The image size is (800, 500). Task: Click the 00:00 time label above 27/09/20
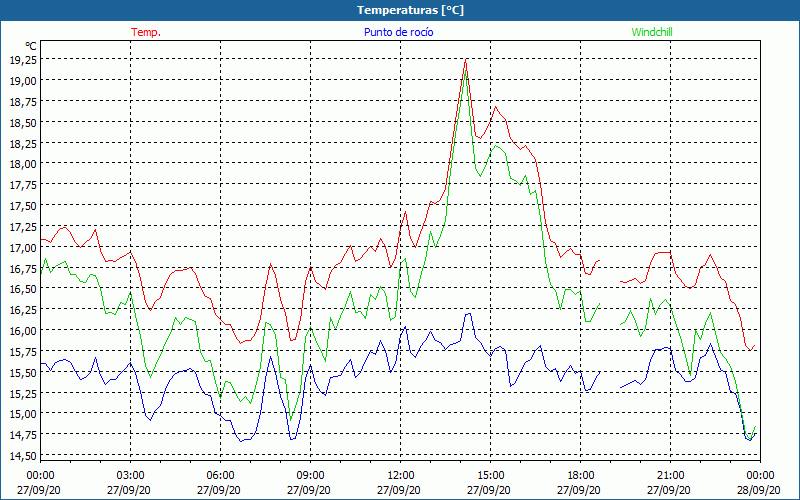40,476
